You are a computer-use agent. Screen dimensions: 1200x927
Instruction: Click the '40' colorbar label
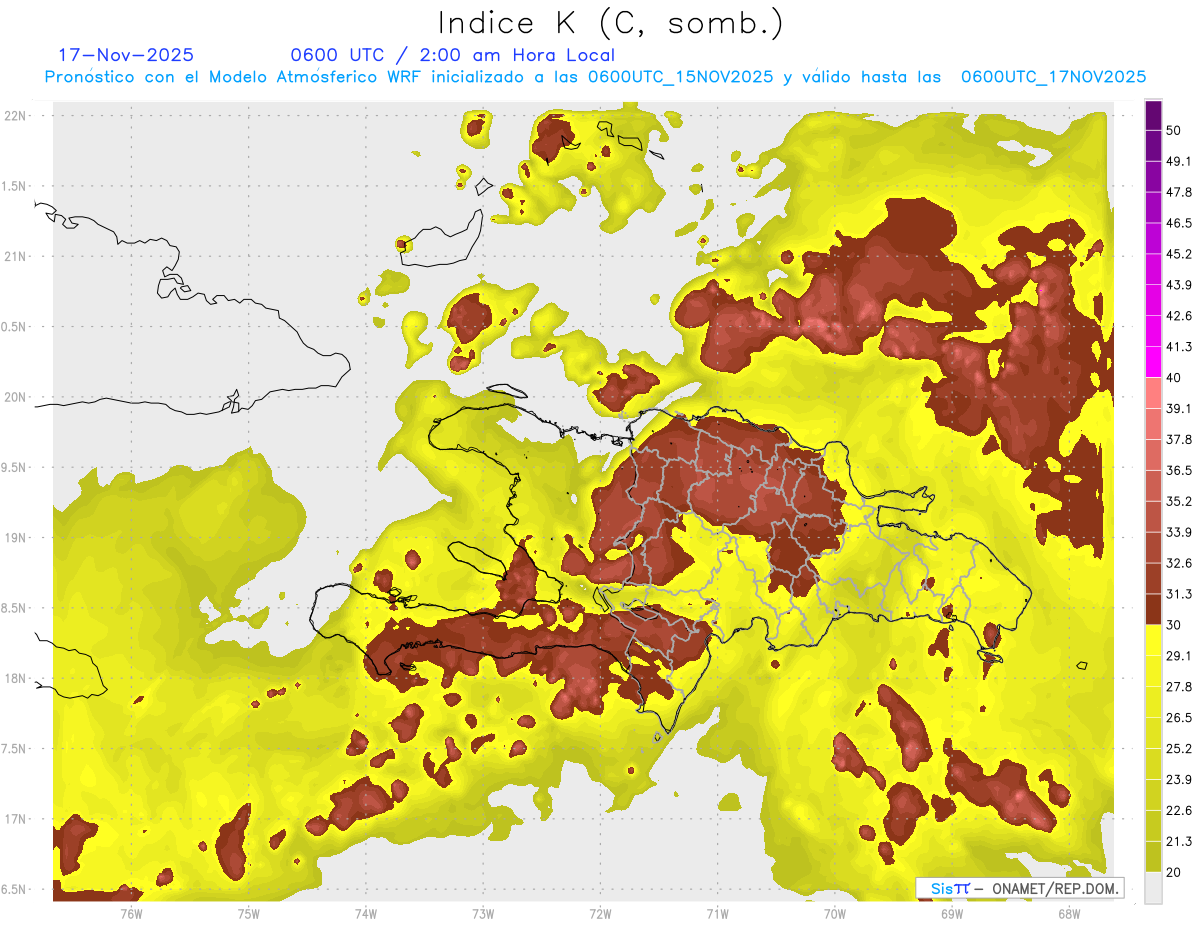click(x=1174, y=378)
